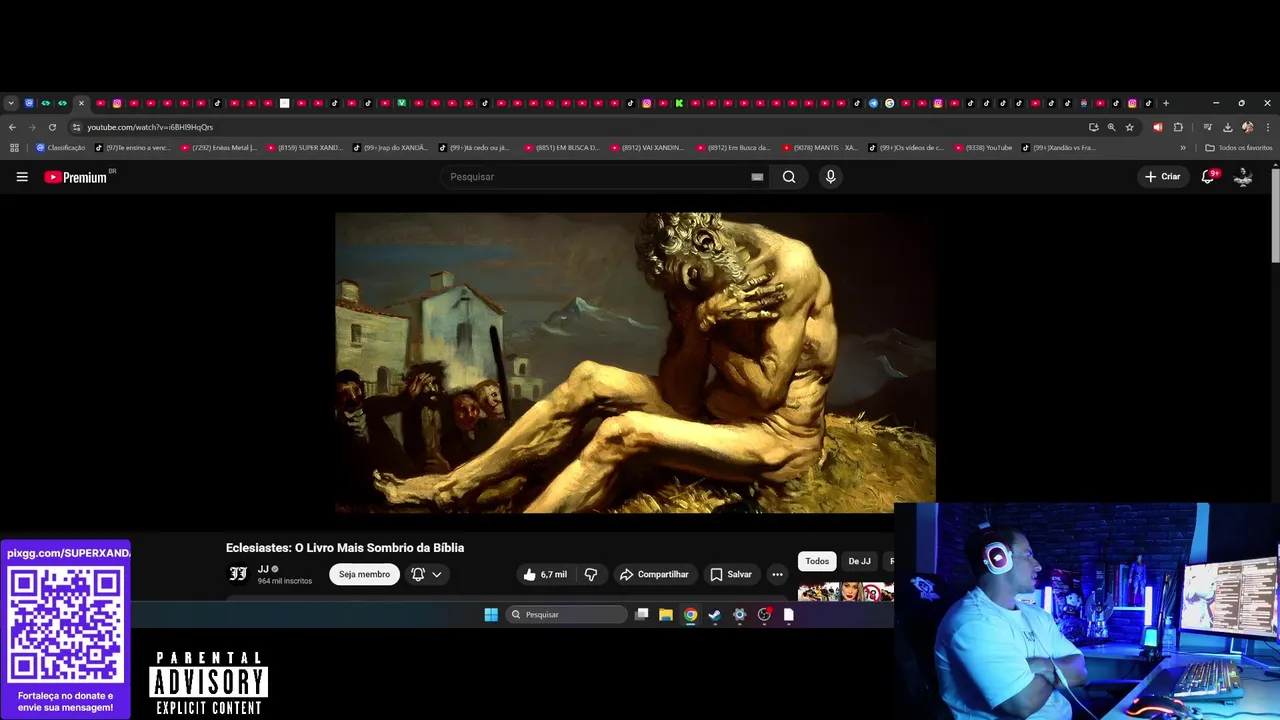Screen dimensions: 1280x720
Task: Select the De JJ filter chip
Action: click(x=859, y=561)
